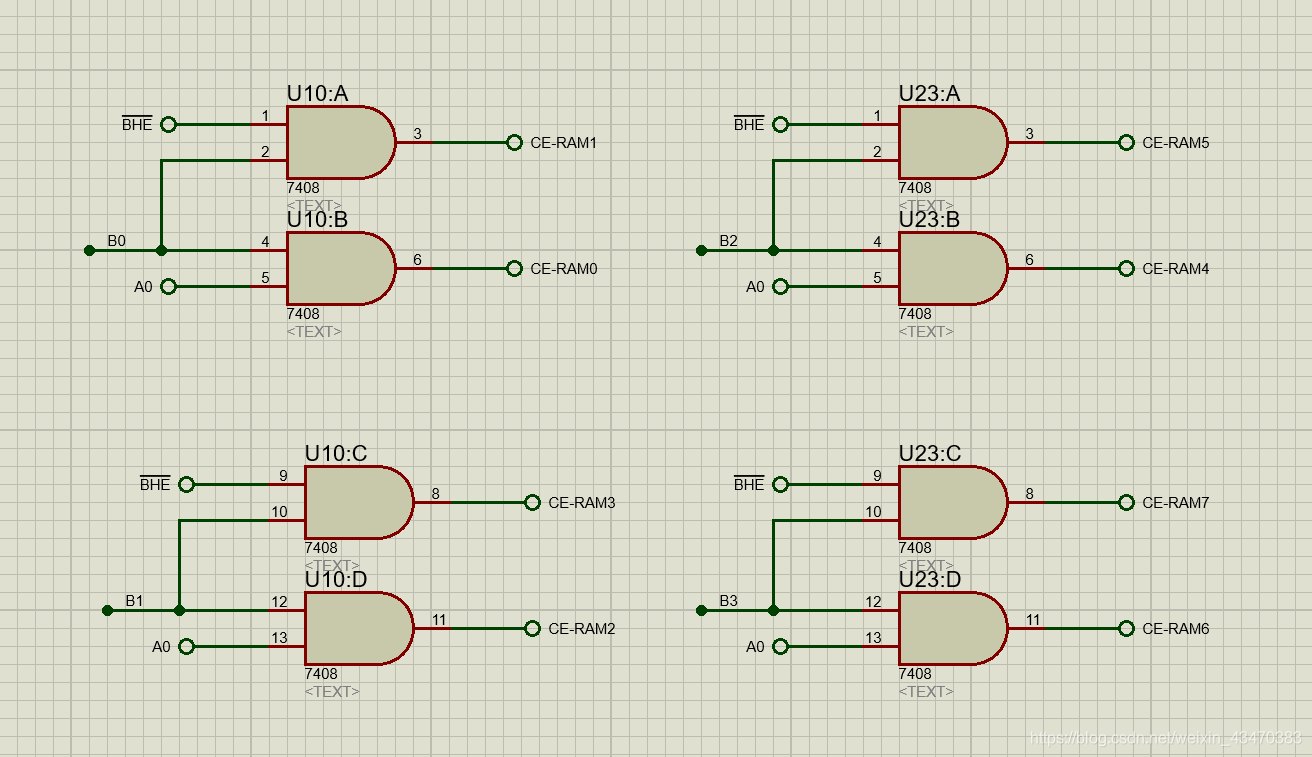Click the 7408 value label below U10:D
The height and width of the screenshot is (757, 1312).
click(321, 674)
